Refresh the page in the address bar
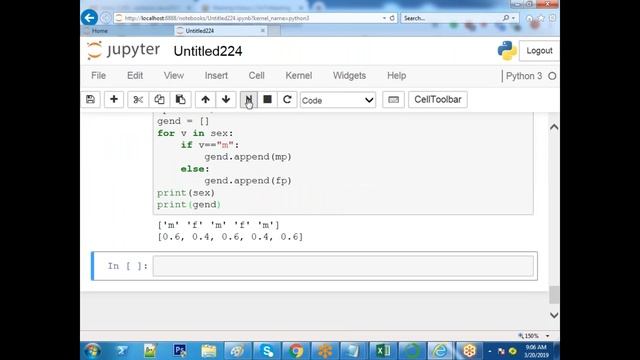The height and width of the screenshot is (360, 640). 392,18
